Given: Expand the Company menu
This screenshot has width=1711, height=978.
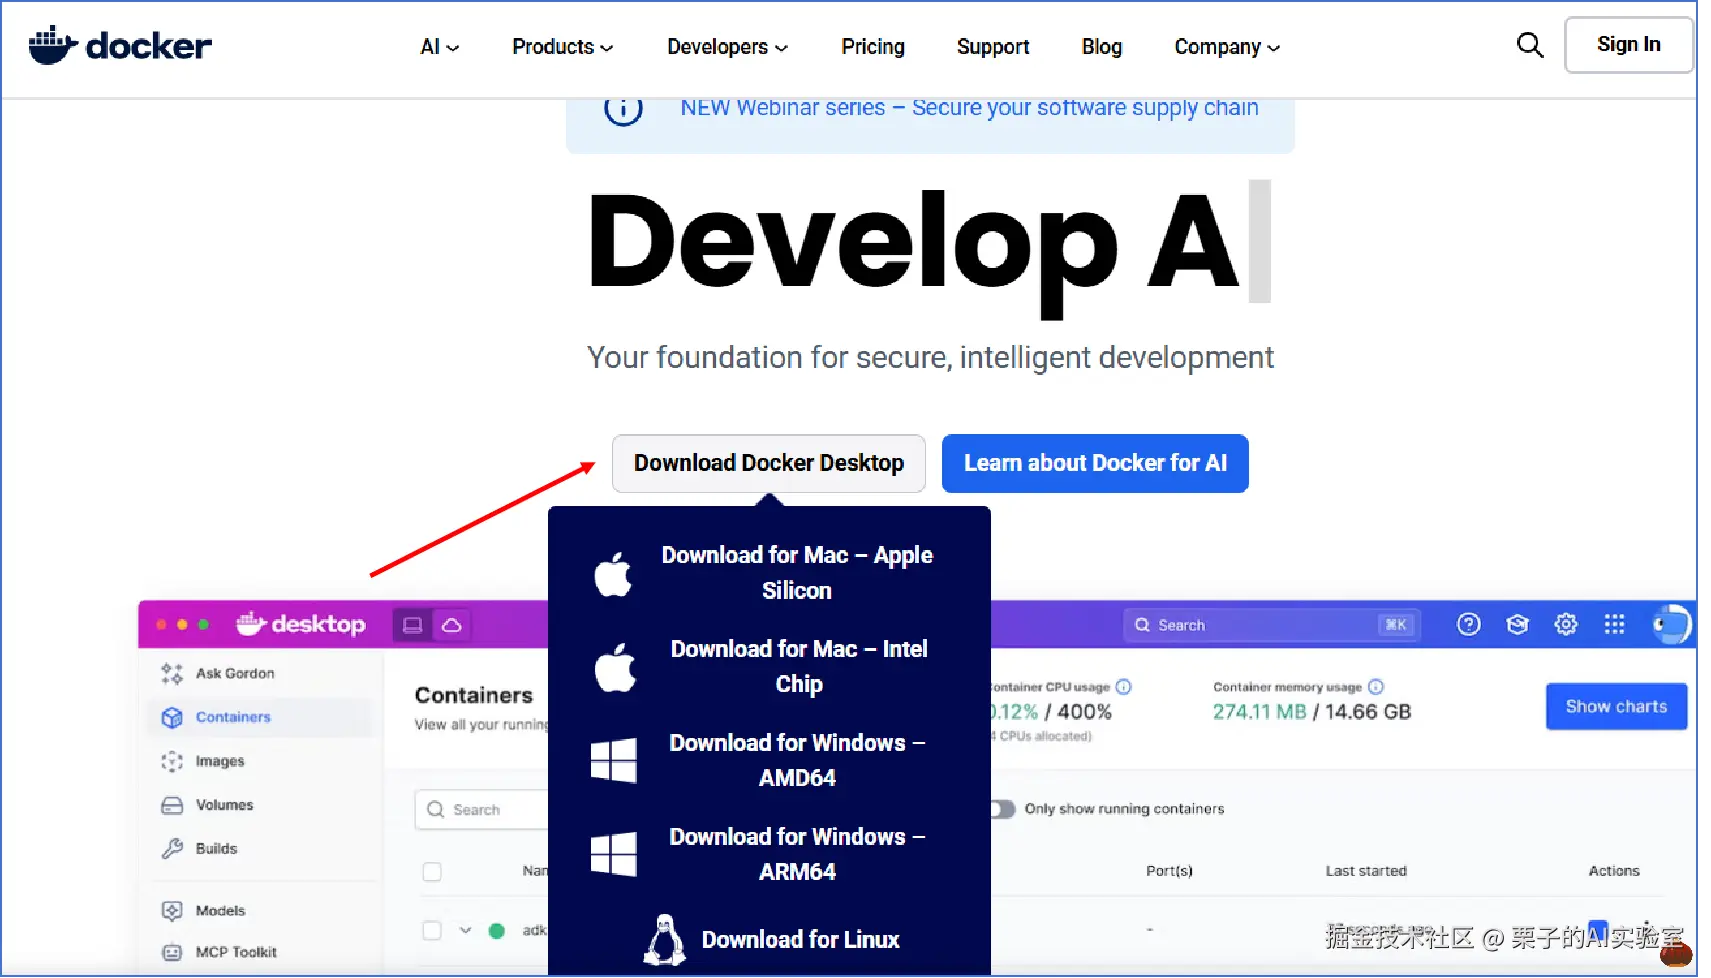Looking at the screenshot, I should click(x=1227, y=47).
